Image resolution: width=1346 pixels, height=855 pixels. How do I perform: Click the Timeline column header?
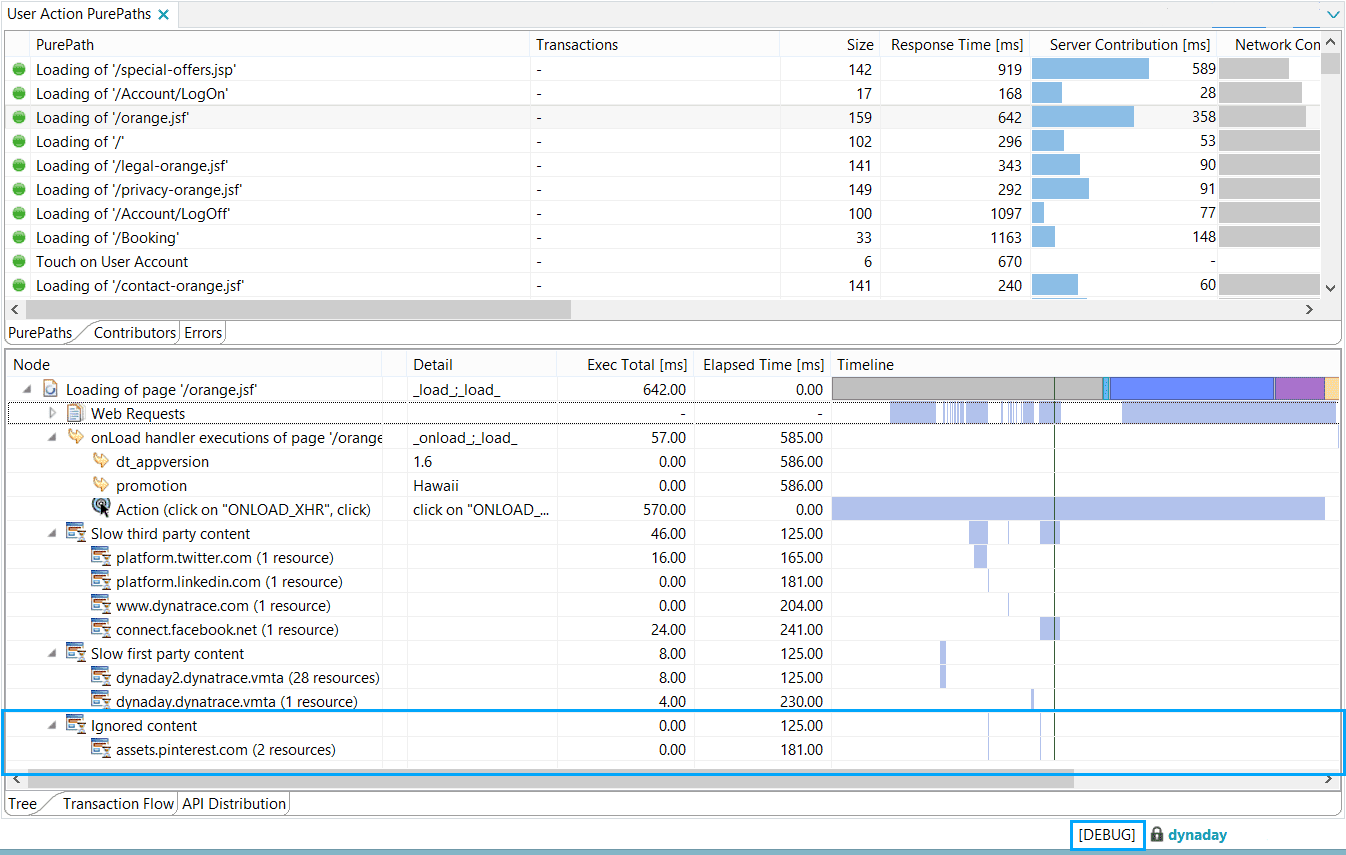tap(865, 365)
